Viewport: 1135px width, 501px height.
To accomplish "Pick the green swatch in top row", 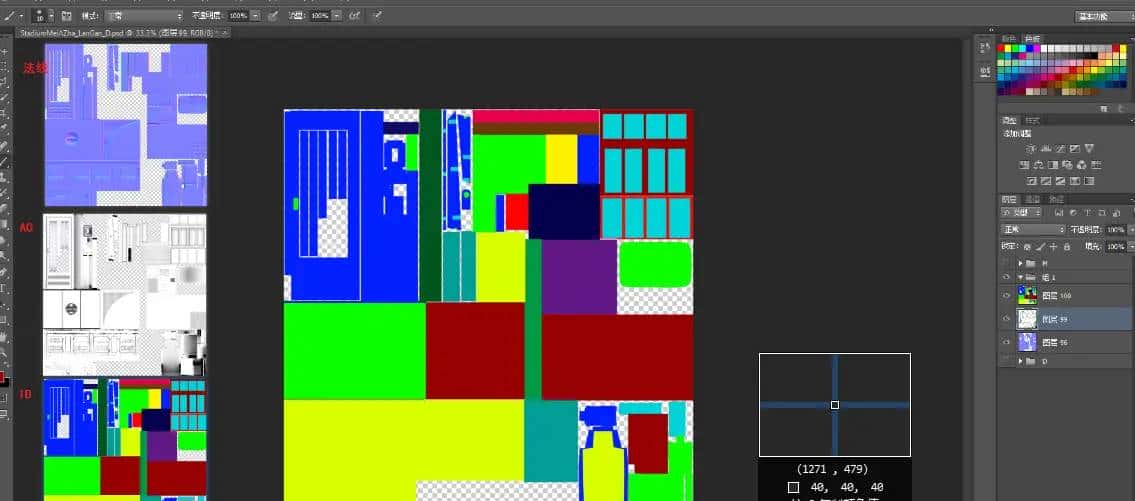I will coord(1015,48).
